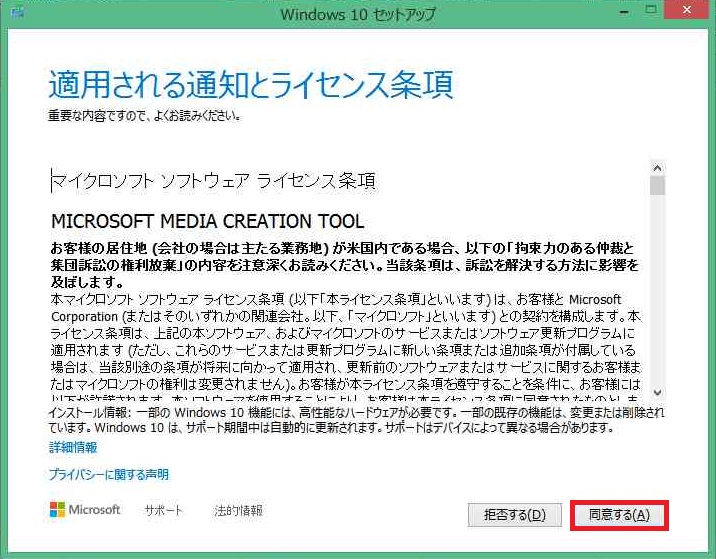
Task: Maximize the Windows 10 setup window
Action: coord(651,10)
